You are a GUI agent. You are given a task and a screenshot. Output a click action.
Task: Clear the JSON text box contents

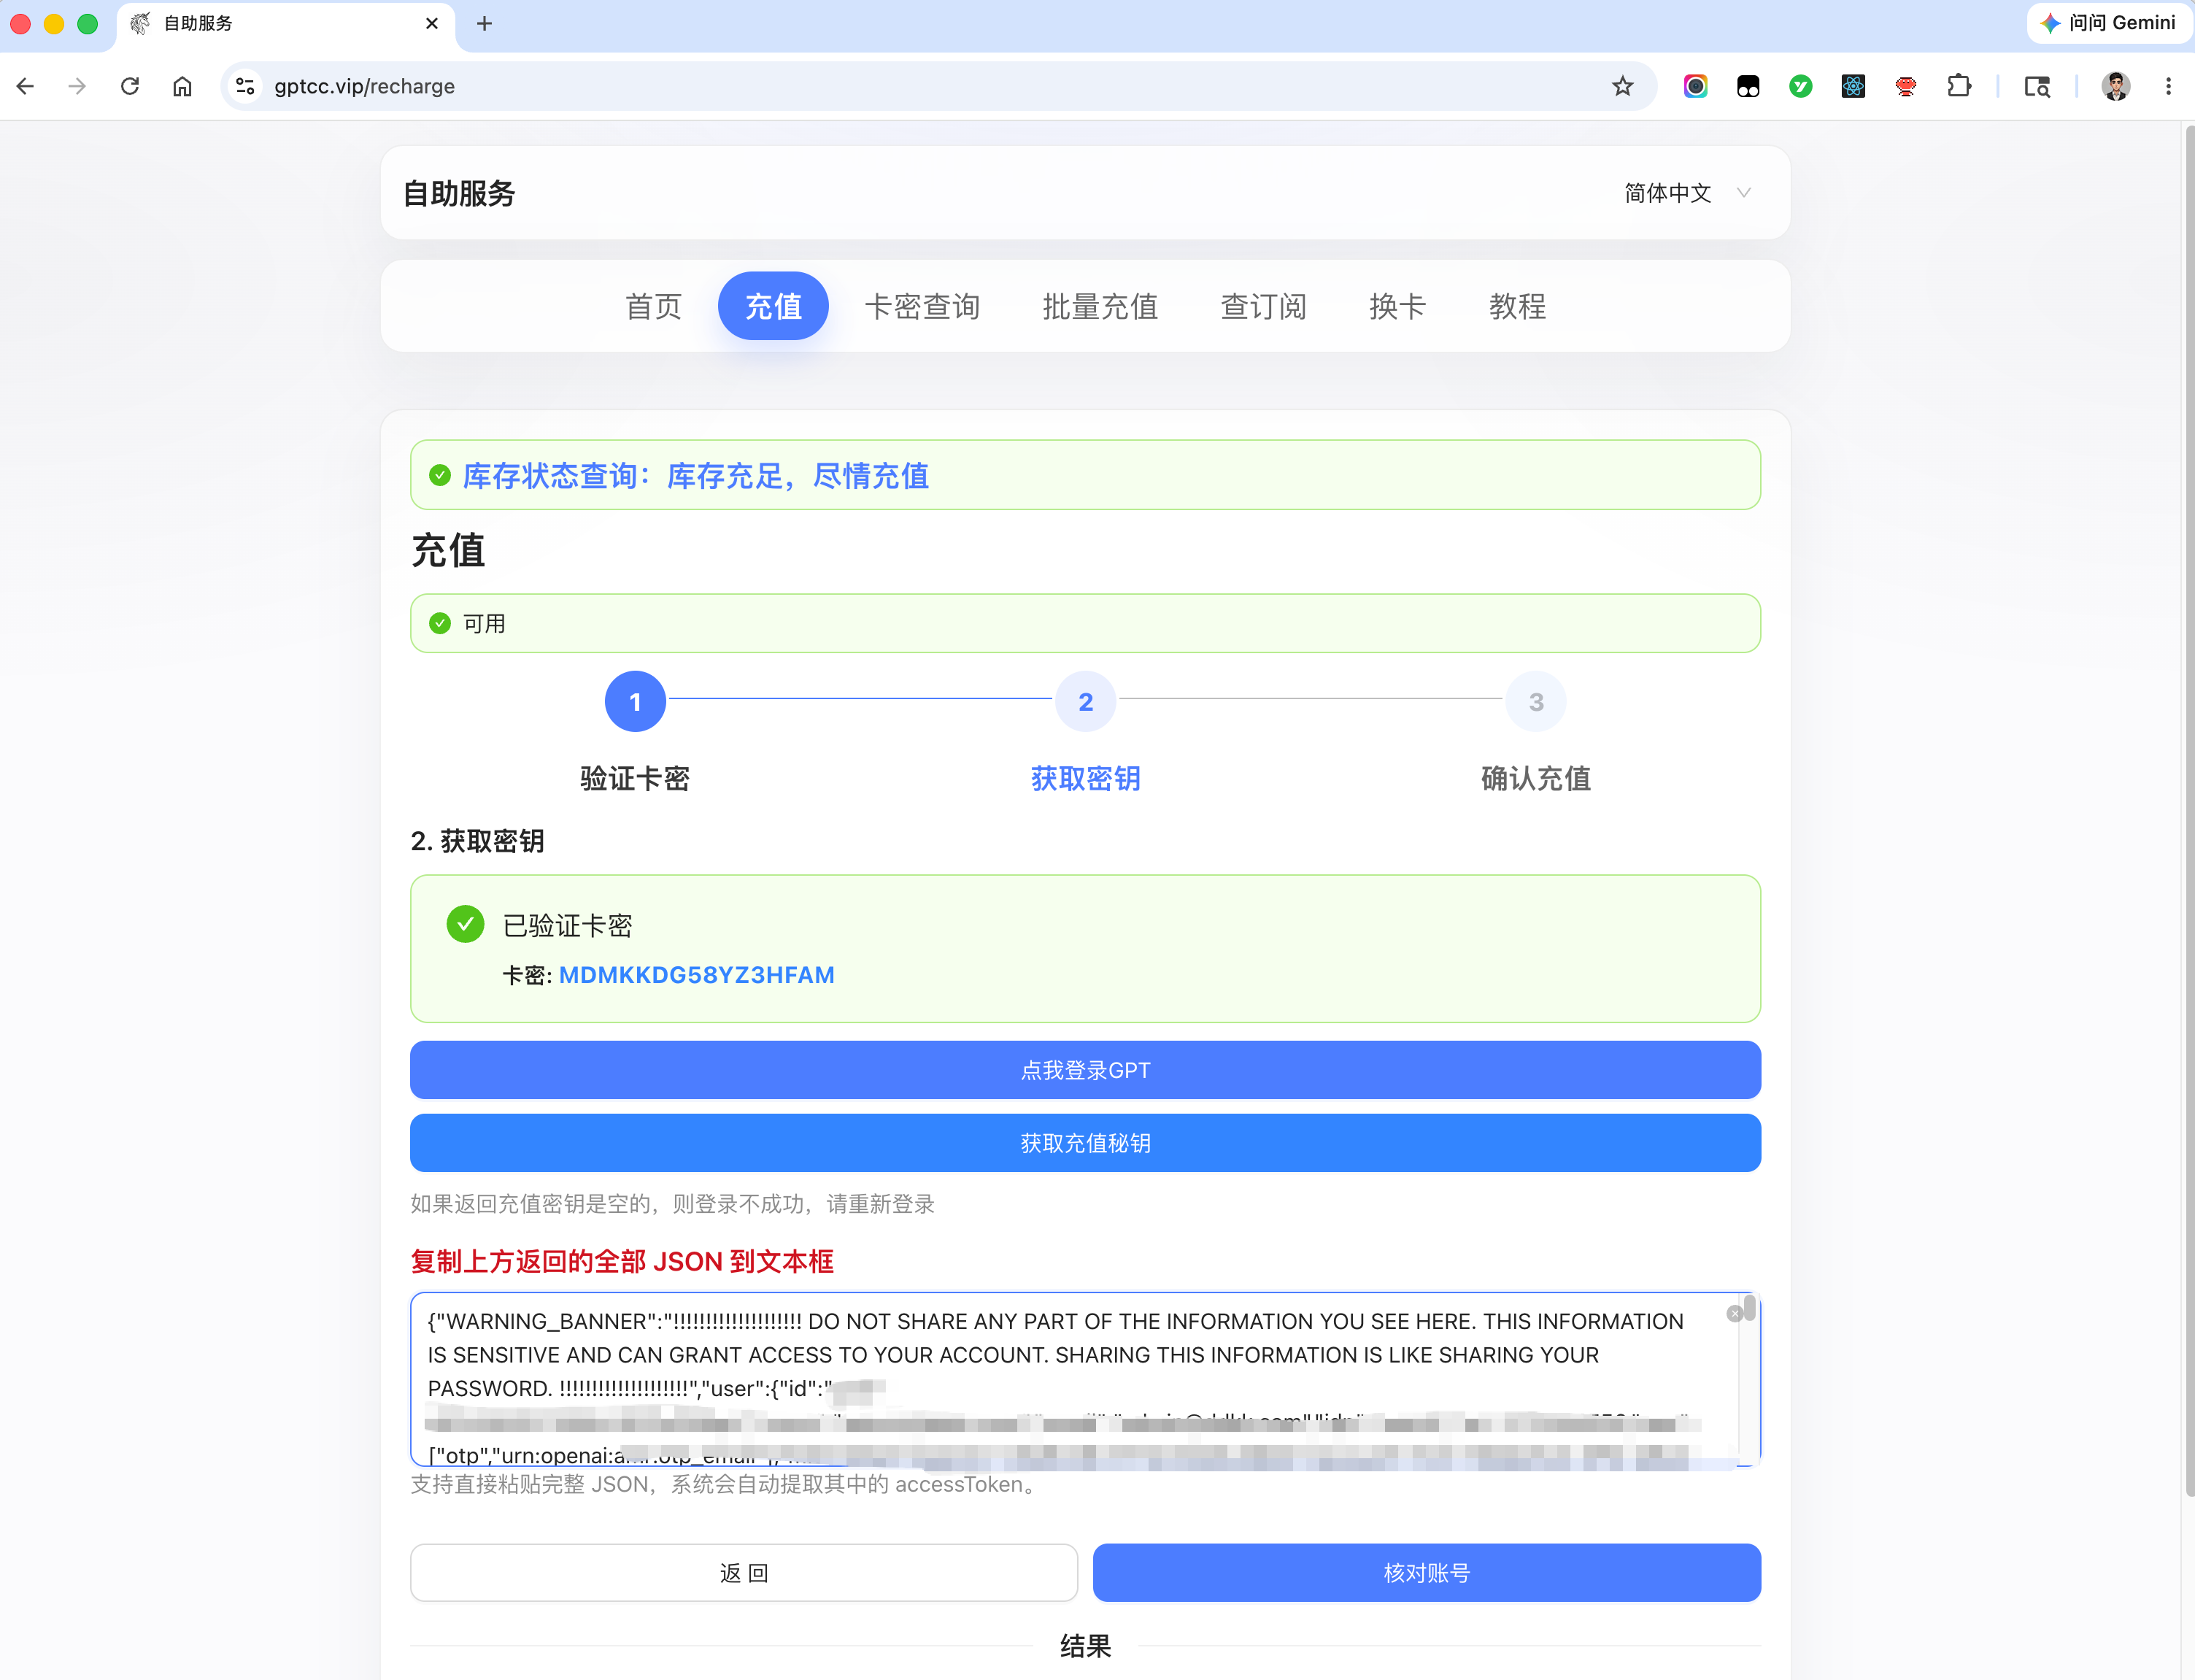[1734, 1314]
